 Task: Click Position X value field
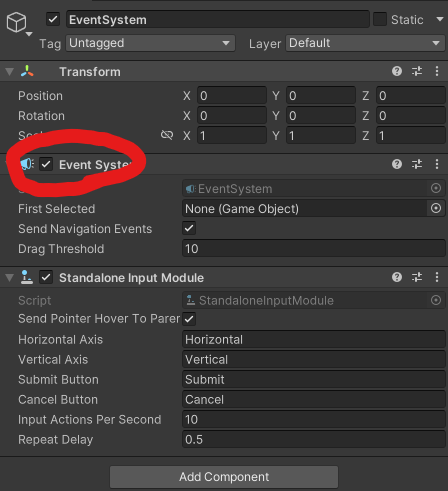point(232,96)
